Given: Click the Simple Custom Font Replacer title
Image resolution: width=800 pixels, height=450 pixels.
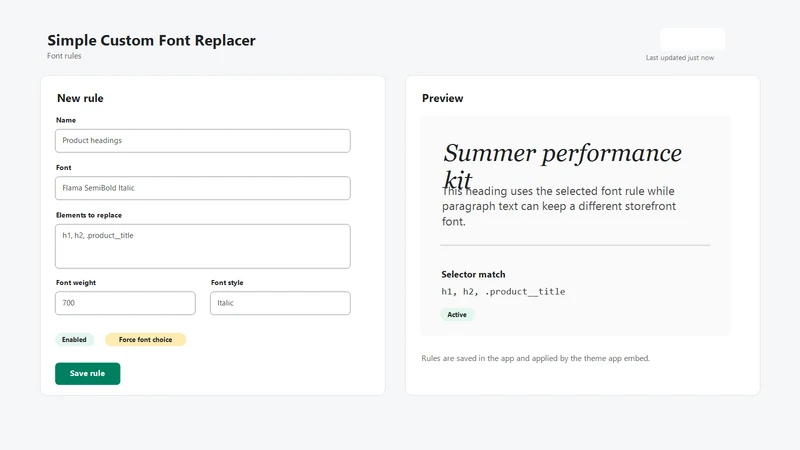Looking at the screenshot, I should pos(152,40).
